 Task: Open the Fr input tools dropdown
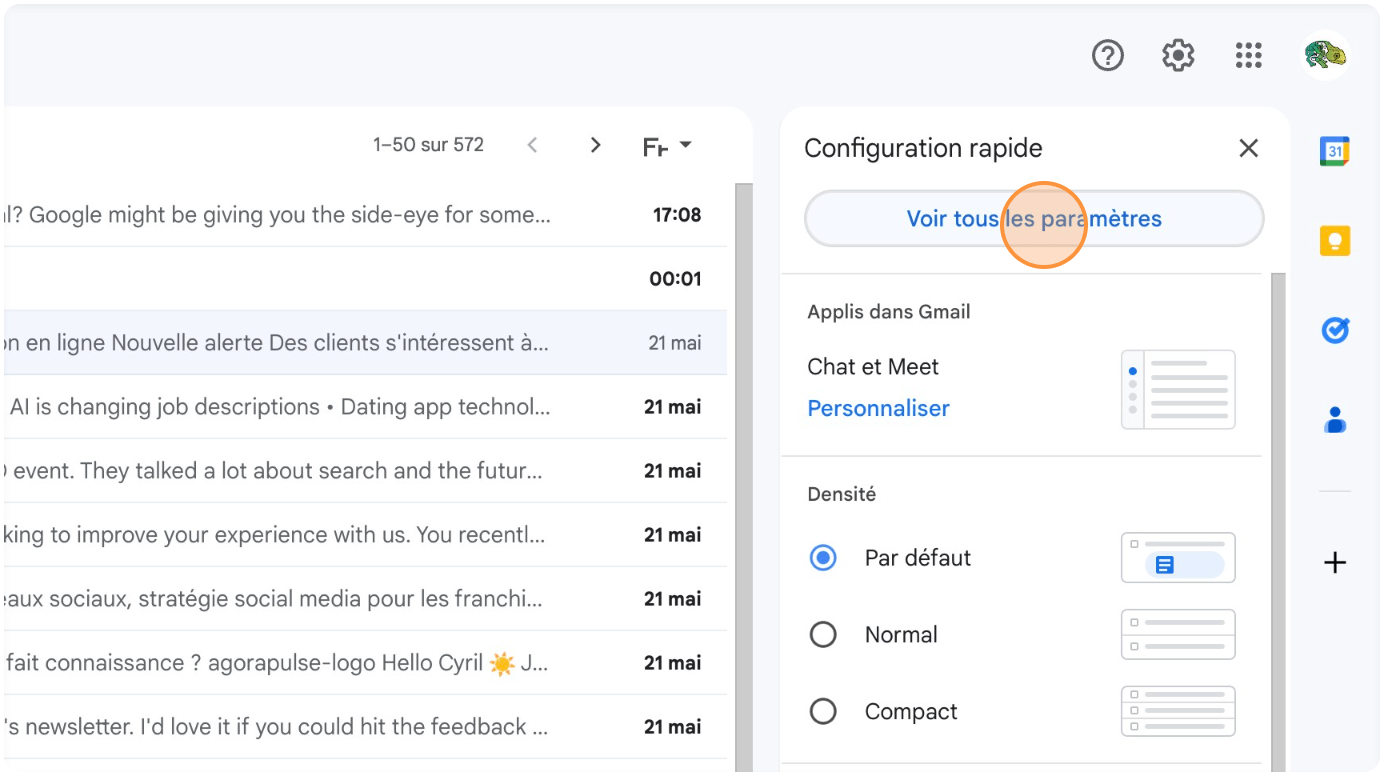pyautogui.click(x=667, y=146)
